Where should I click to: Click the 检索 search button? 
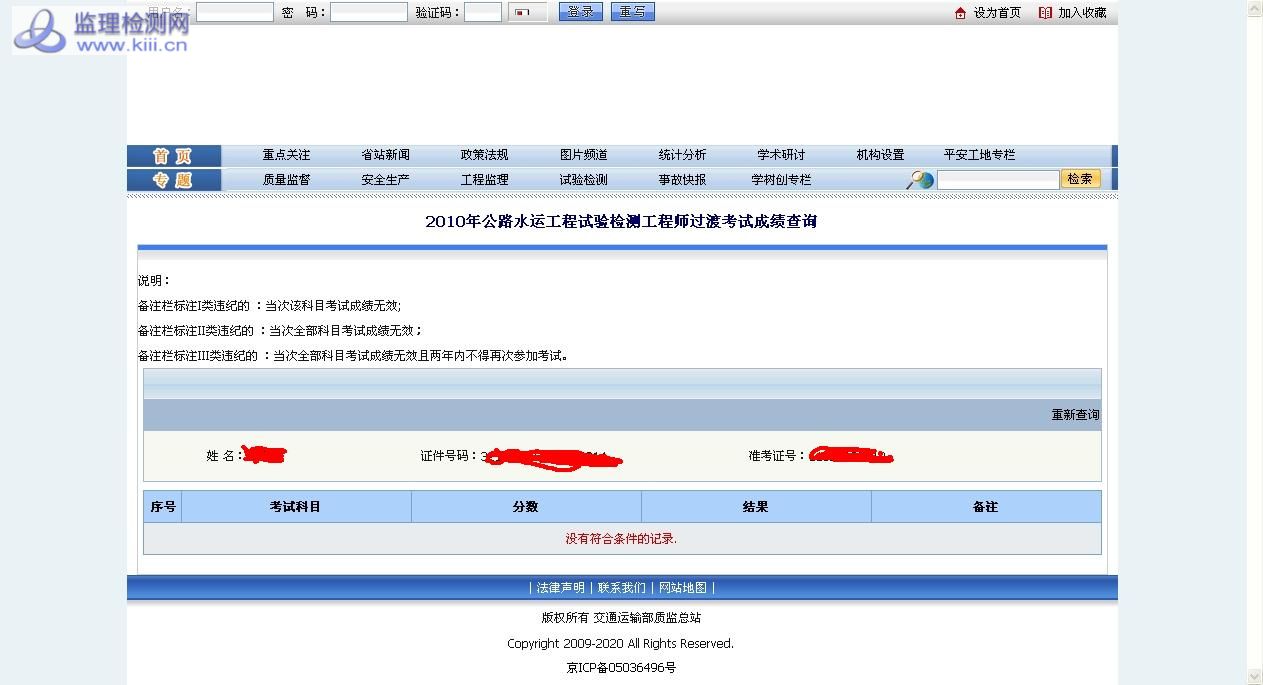1080,179
